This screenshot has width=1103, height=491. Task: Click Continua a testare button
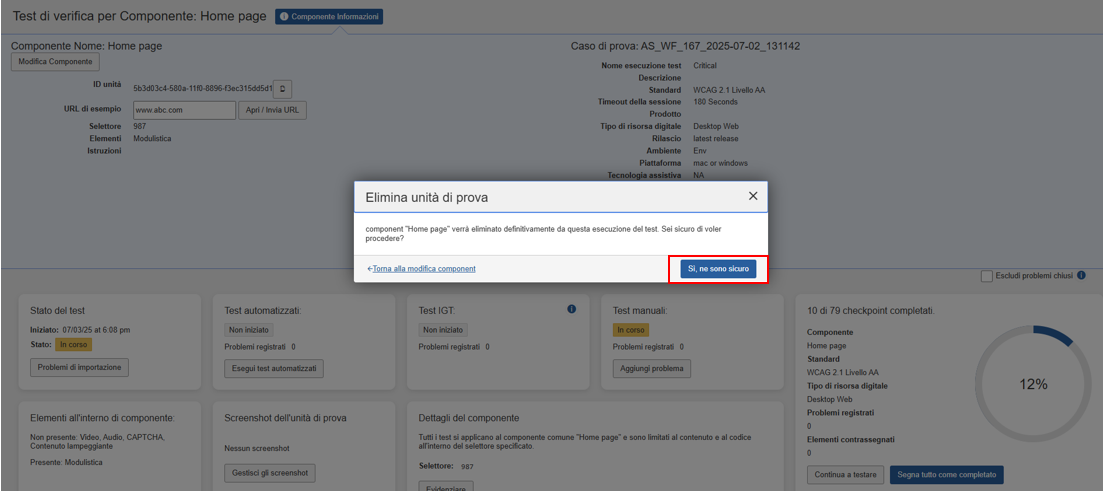click(x=845, y=475)
